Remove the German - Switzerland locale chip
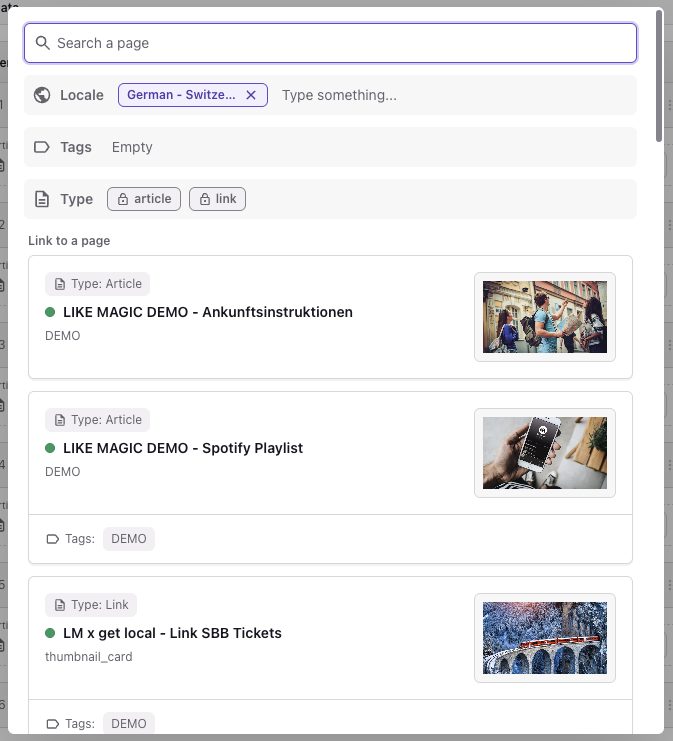 [251, 95]
